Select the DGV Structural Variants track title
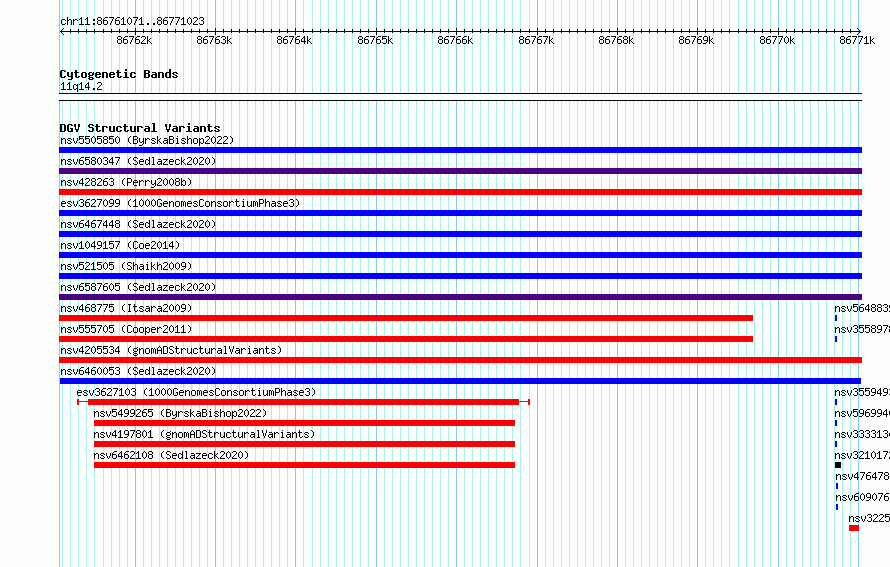890x567 pixels. pos(140,128)
